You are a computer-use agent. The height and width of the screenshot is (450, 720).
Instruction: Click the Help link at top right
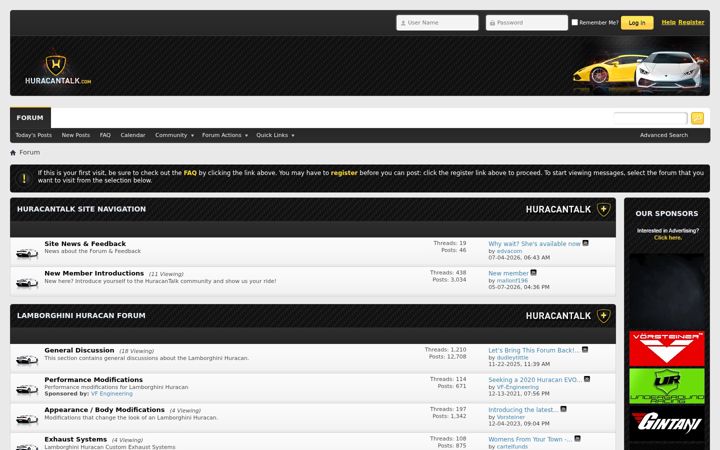tap(668, 22)
